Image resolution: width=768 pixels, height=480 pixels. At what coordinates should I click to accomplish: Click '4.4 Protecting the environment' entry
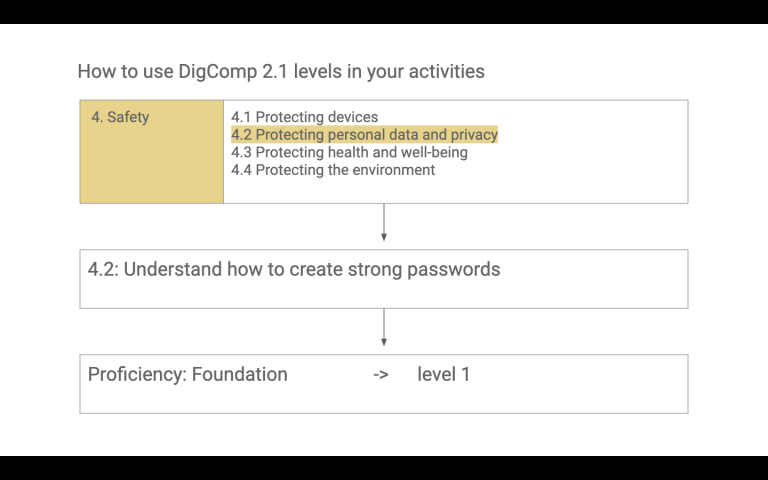(x=333, y=170)
